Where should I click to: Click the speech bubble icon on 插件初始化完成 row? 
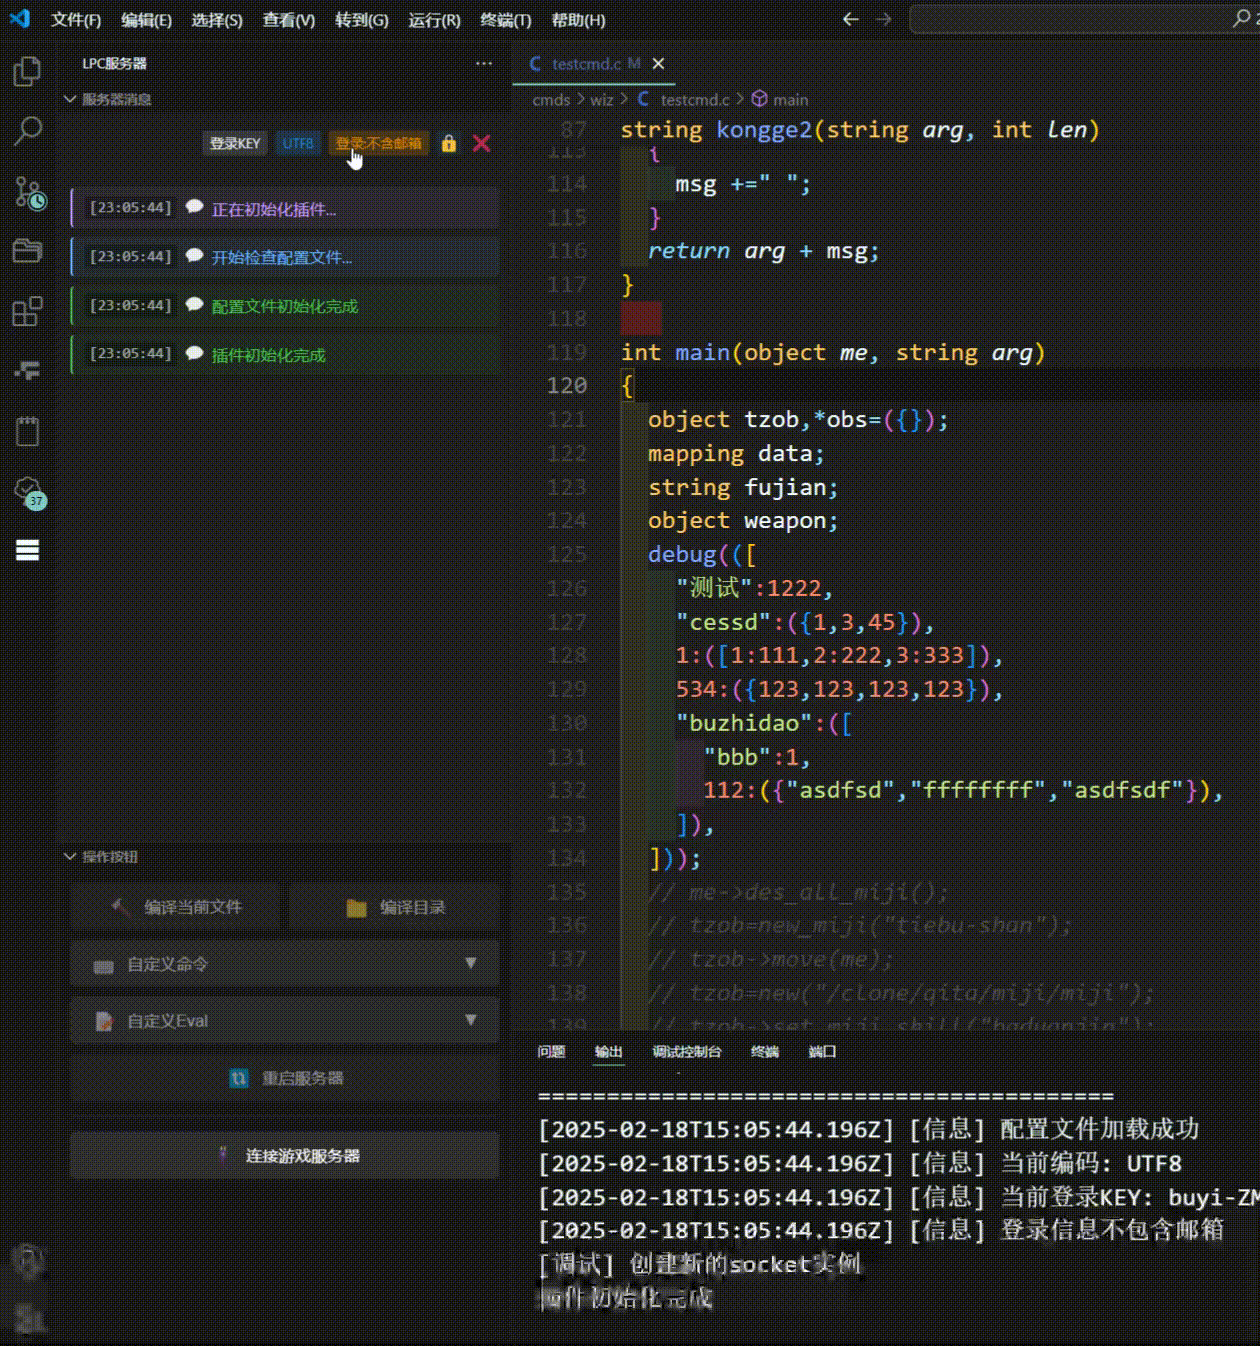coord(195,353)
